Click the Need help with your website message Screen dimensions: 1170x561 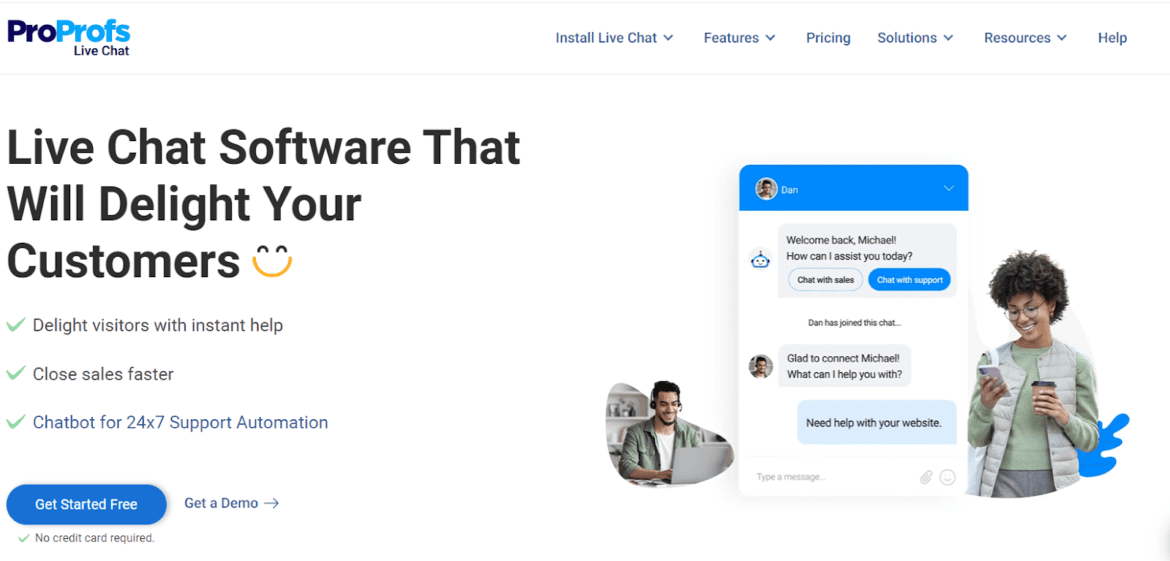(x=877, y=422)
